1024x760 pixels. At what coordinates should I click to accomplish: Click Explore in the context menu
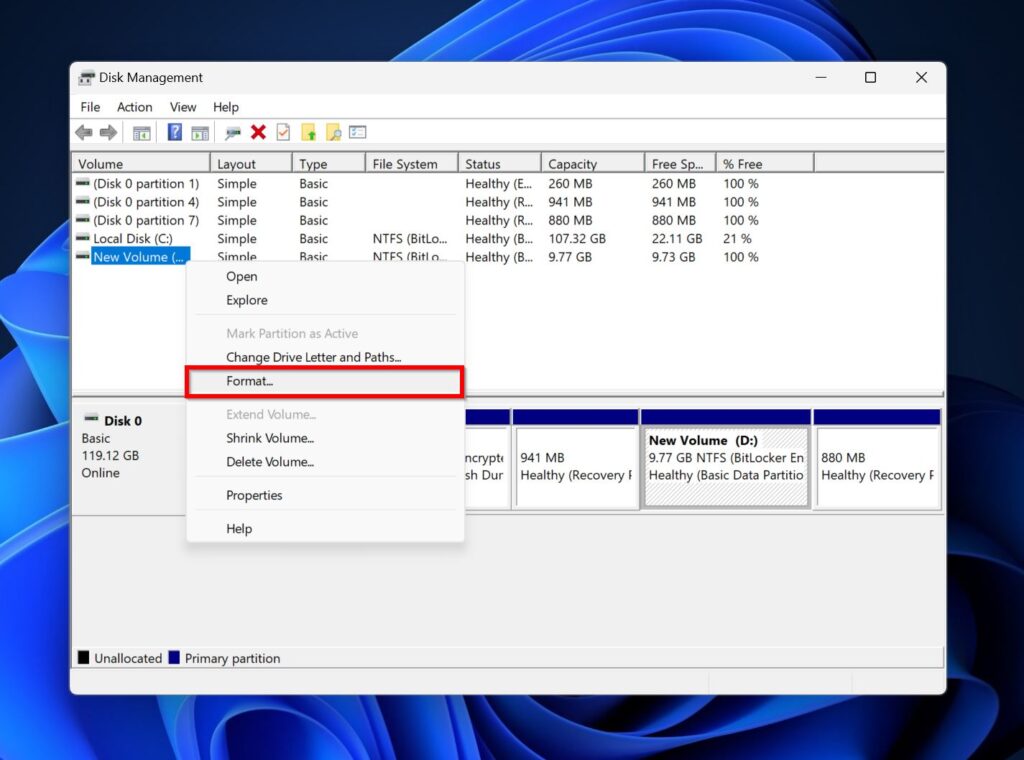click(246, 300)
